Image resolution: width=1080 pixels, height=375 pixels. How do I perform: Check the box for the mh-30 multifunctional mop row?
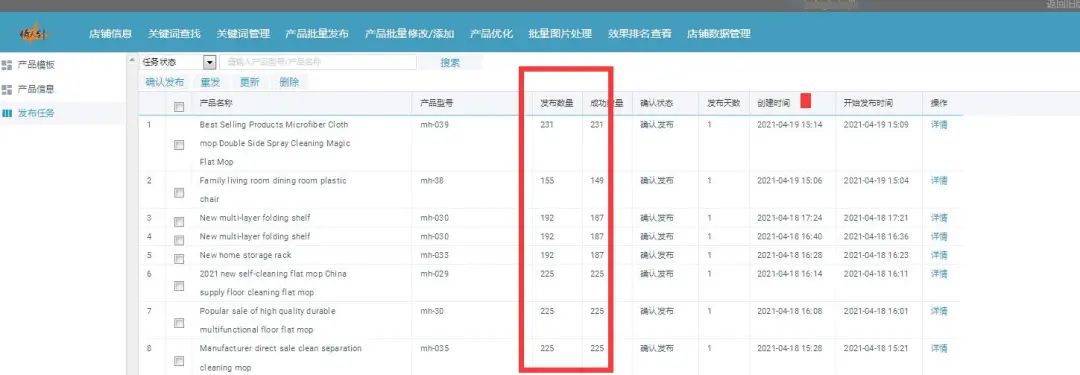(x=179, y=323)
